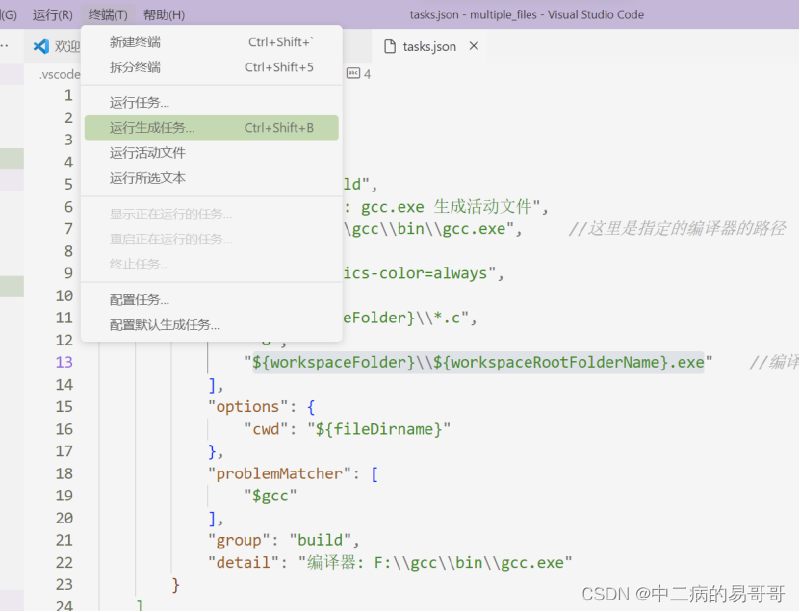Screen dimensions: 800x612
Task: Select 运行活动文件 menu entry
Action: [212, 152]
